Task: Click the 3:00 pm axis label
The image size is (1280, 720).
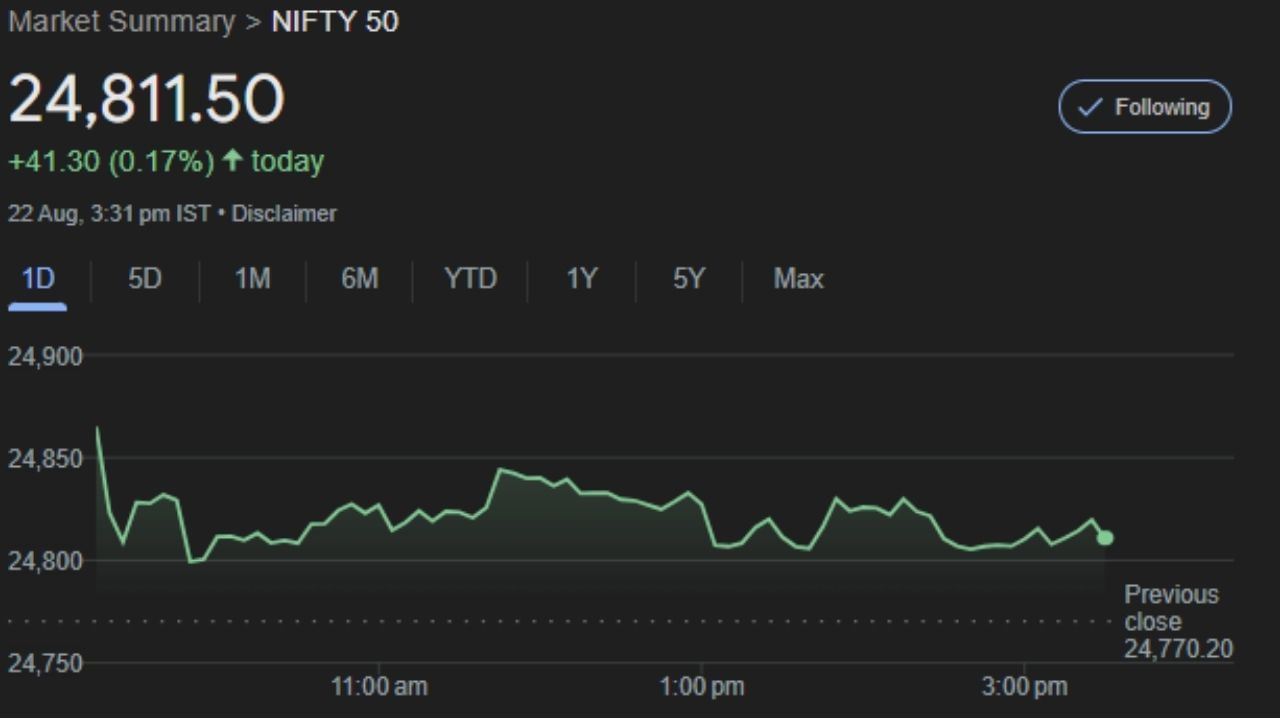Action: click(1024, 687)
